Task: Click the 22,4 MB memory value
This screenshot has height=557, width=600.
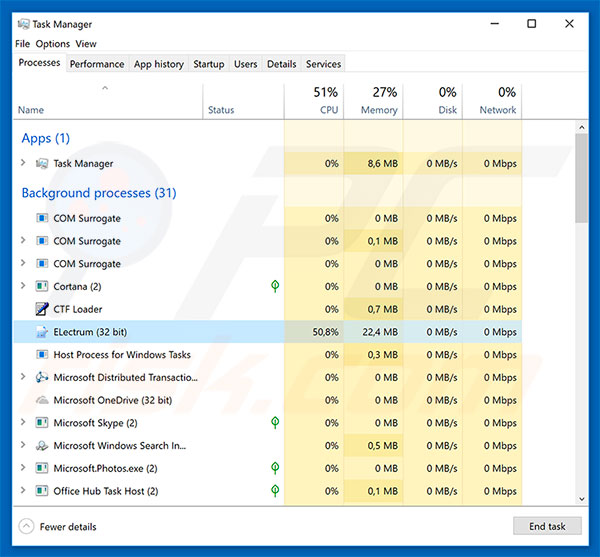Action: pyautogui.click(x=380, y=332)
